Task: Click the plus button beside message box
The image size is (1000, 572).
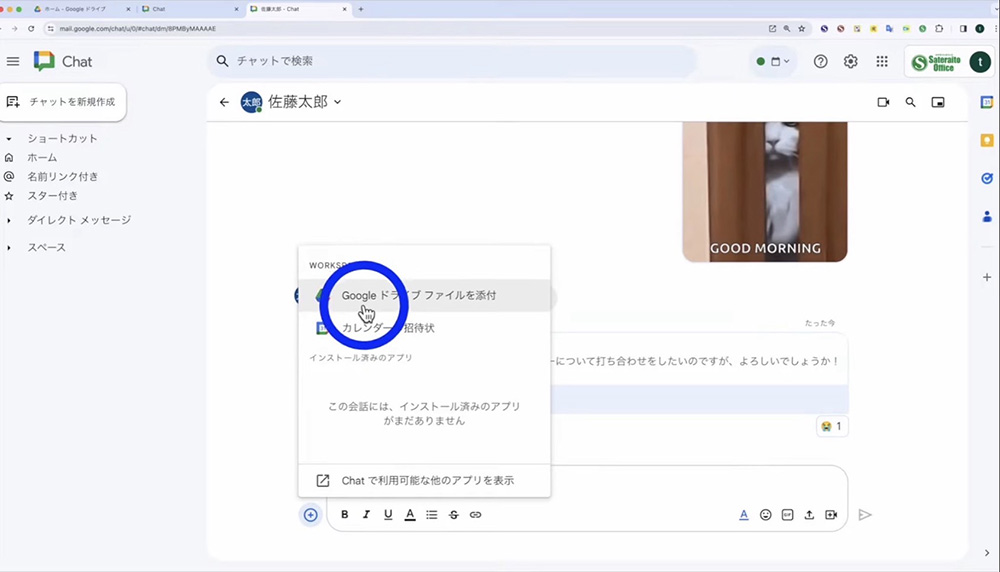Action: tap(311, 515)
